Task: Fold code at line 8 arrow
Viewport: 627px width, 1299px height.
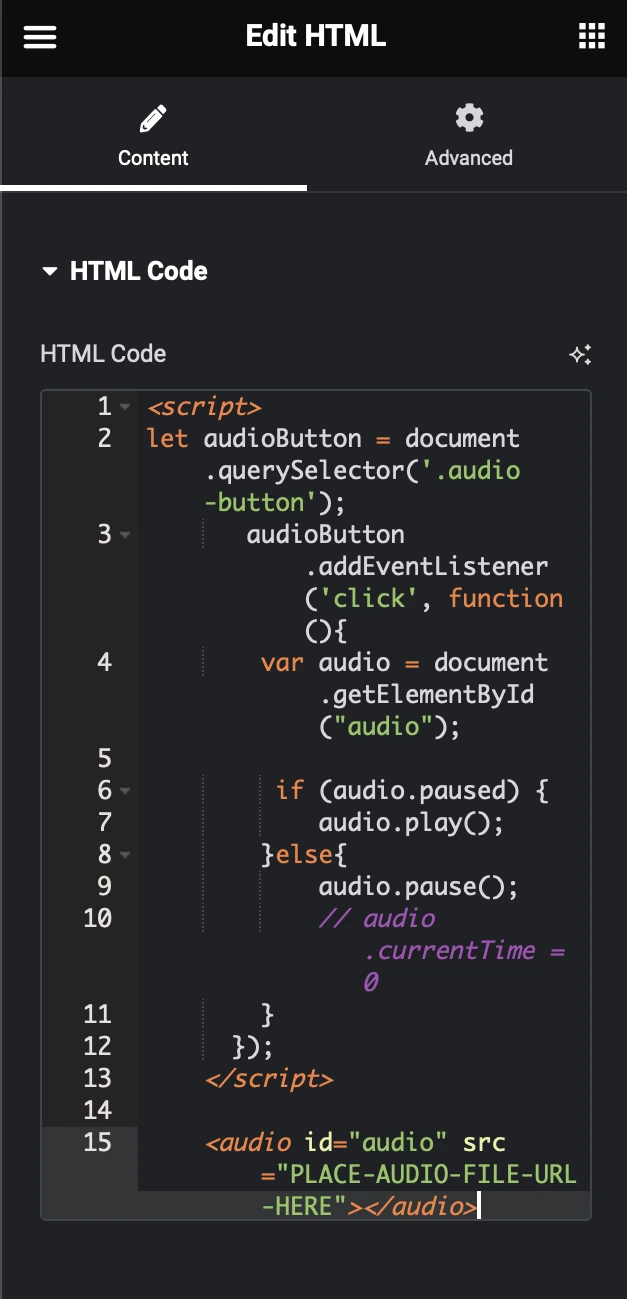Action: [125, 855]
